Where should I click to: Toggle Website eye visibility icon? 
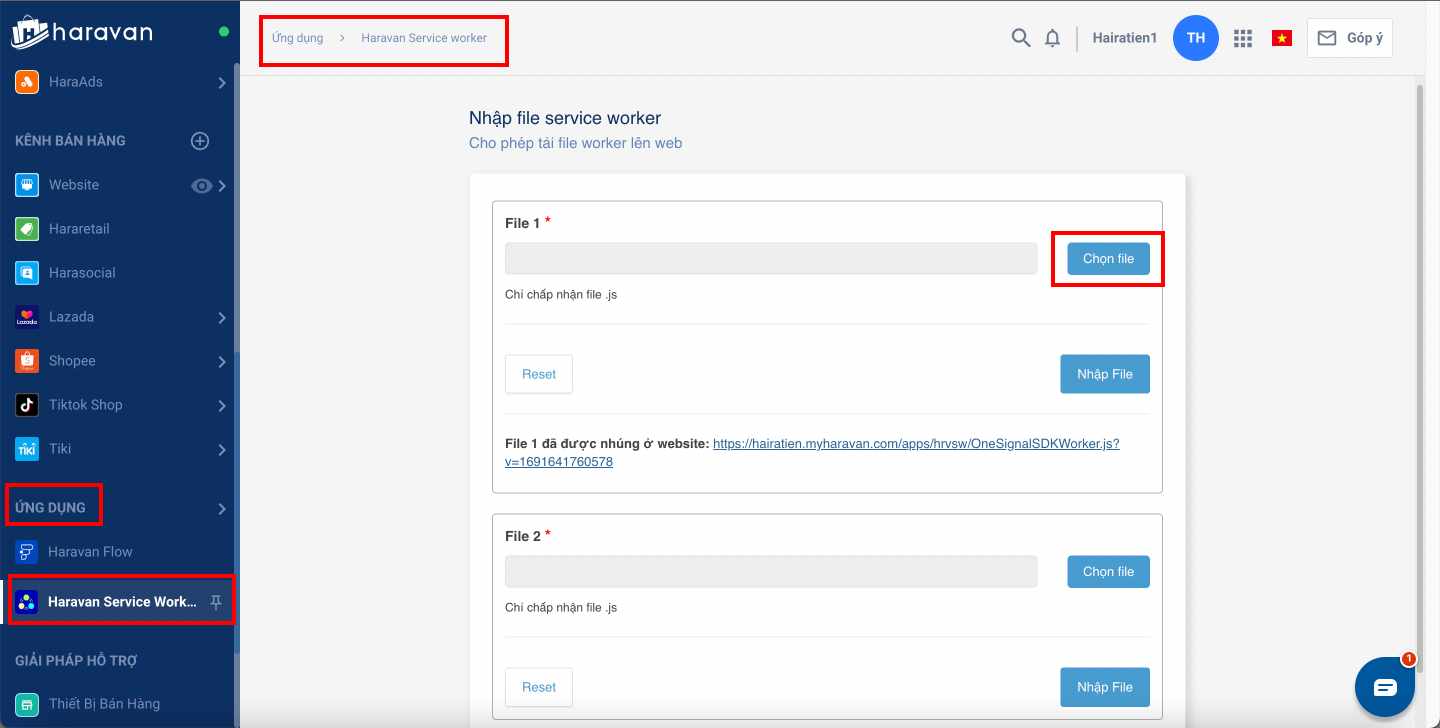(201, 185)
